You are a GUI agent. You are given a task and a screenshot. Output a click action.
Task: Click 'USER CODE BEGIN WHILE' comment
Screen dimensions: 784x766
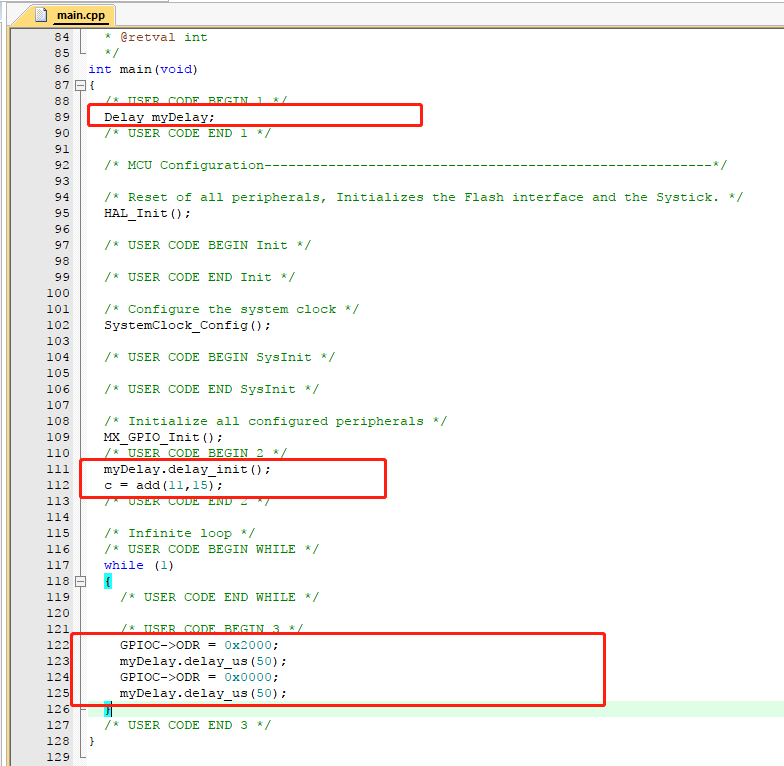pyautogui.click(x=212, y=550)
